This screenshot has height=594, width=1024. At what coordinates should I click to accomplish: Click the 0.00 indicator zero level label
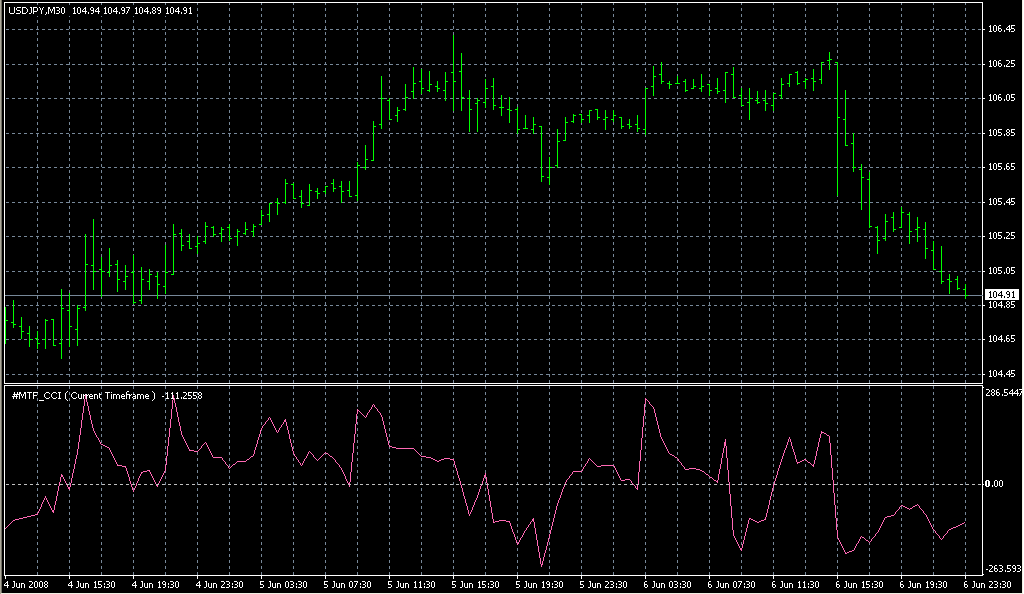coord(994,484)
